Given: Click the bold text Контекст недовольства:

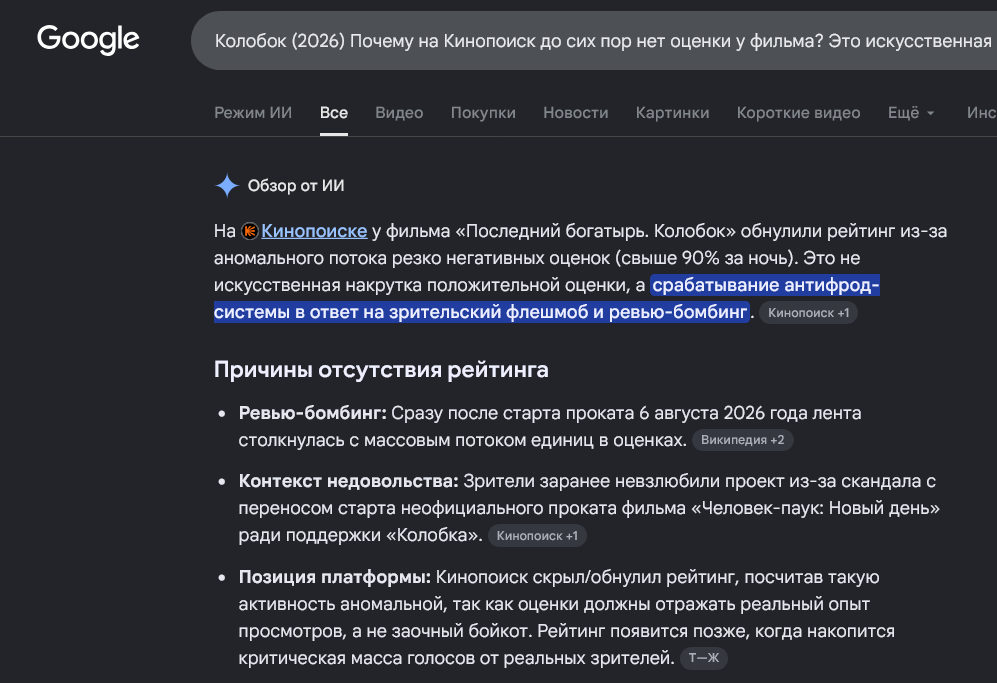Looking at the screenshot, I should click(x=348, y=481).
